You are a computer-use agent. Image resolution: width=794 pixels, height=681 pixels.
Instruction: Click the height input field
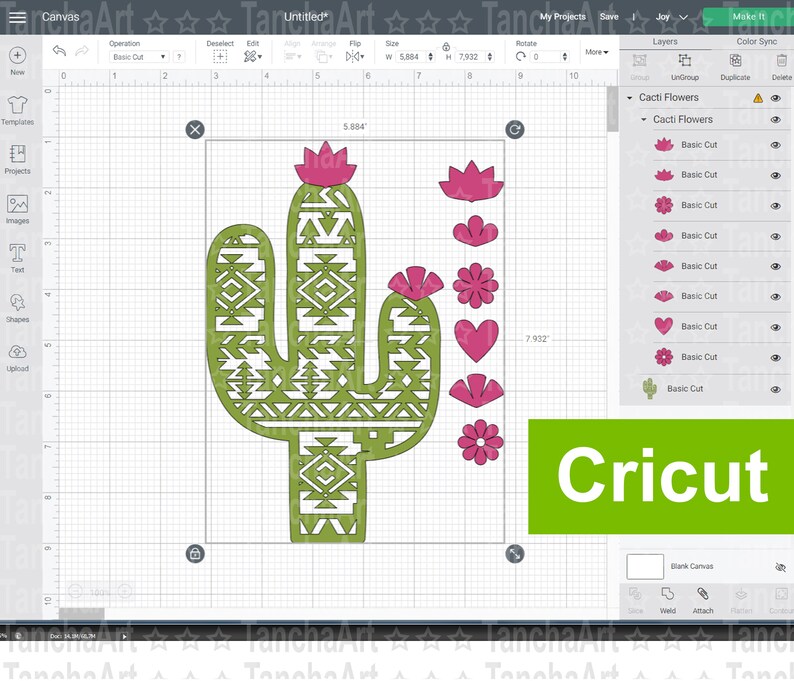click(470, 57)
